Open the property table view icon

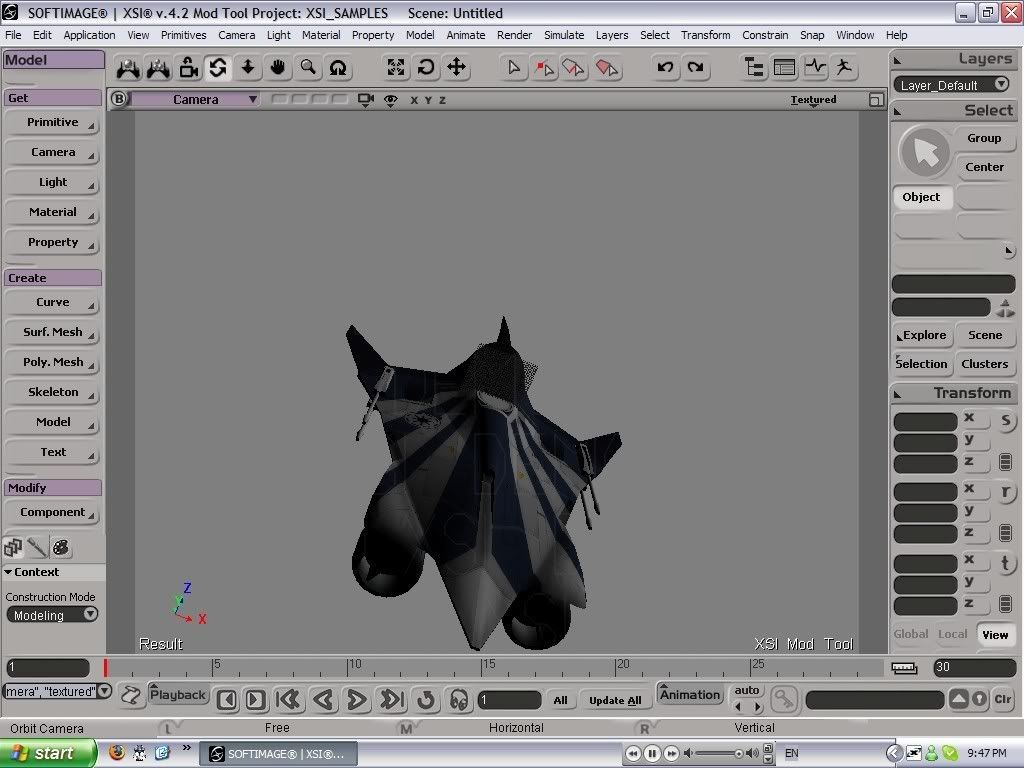click(x=784, y=67)
